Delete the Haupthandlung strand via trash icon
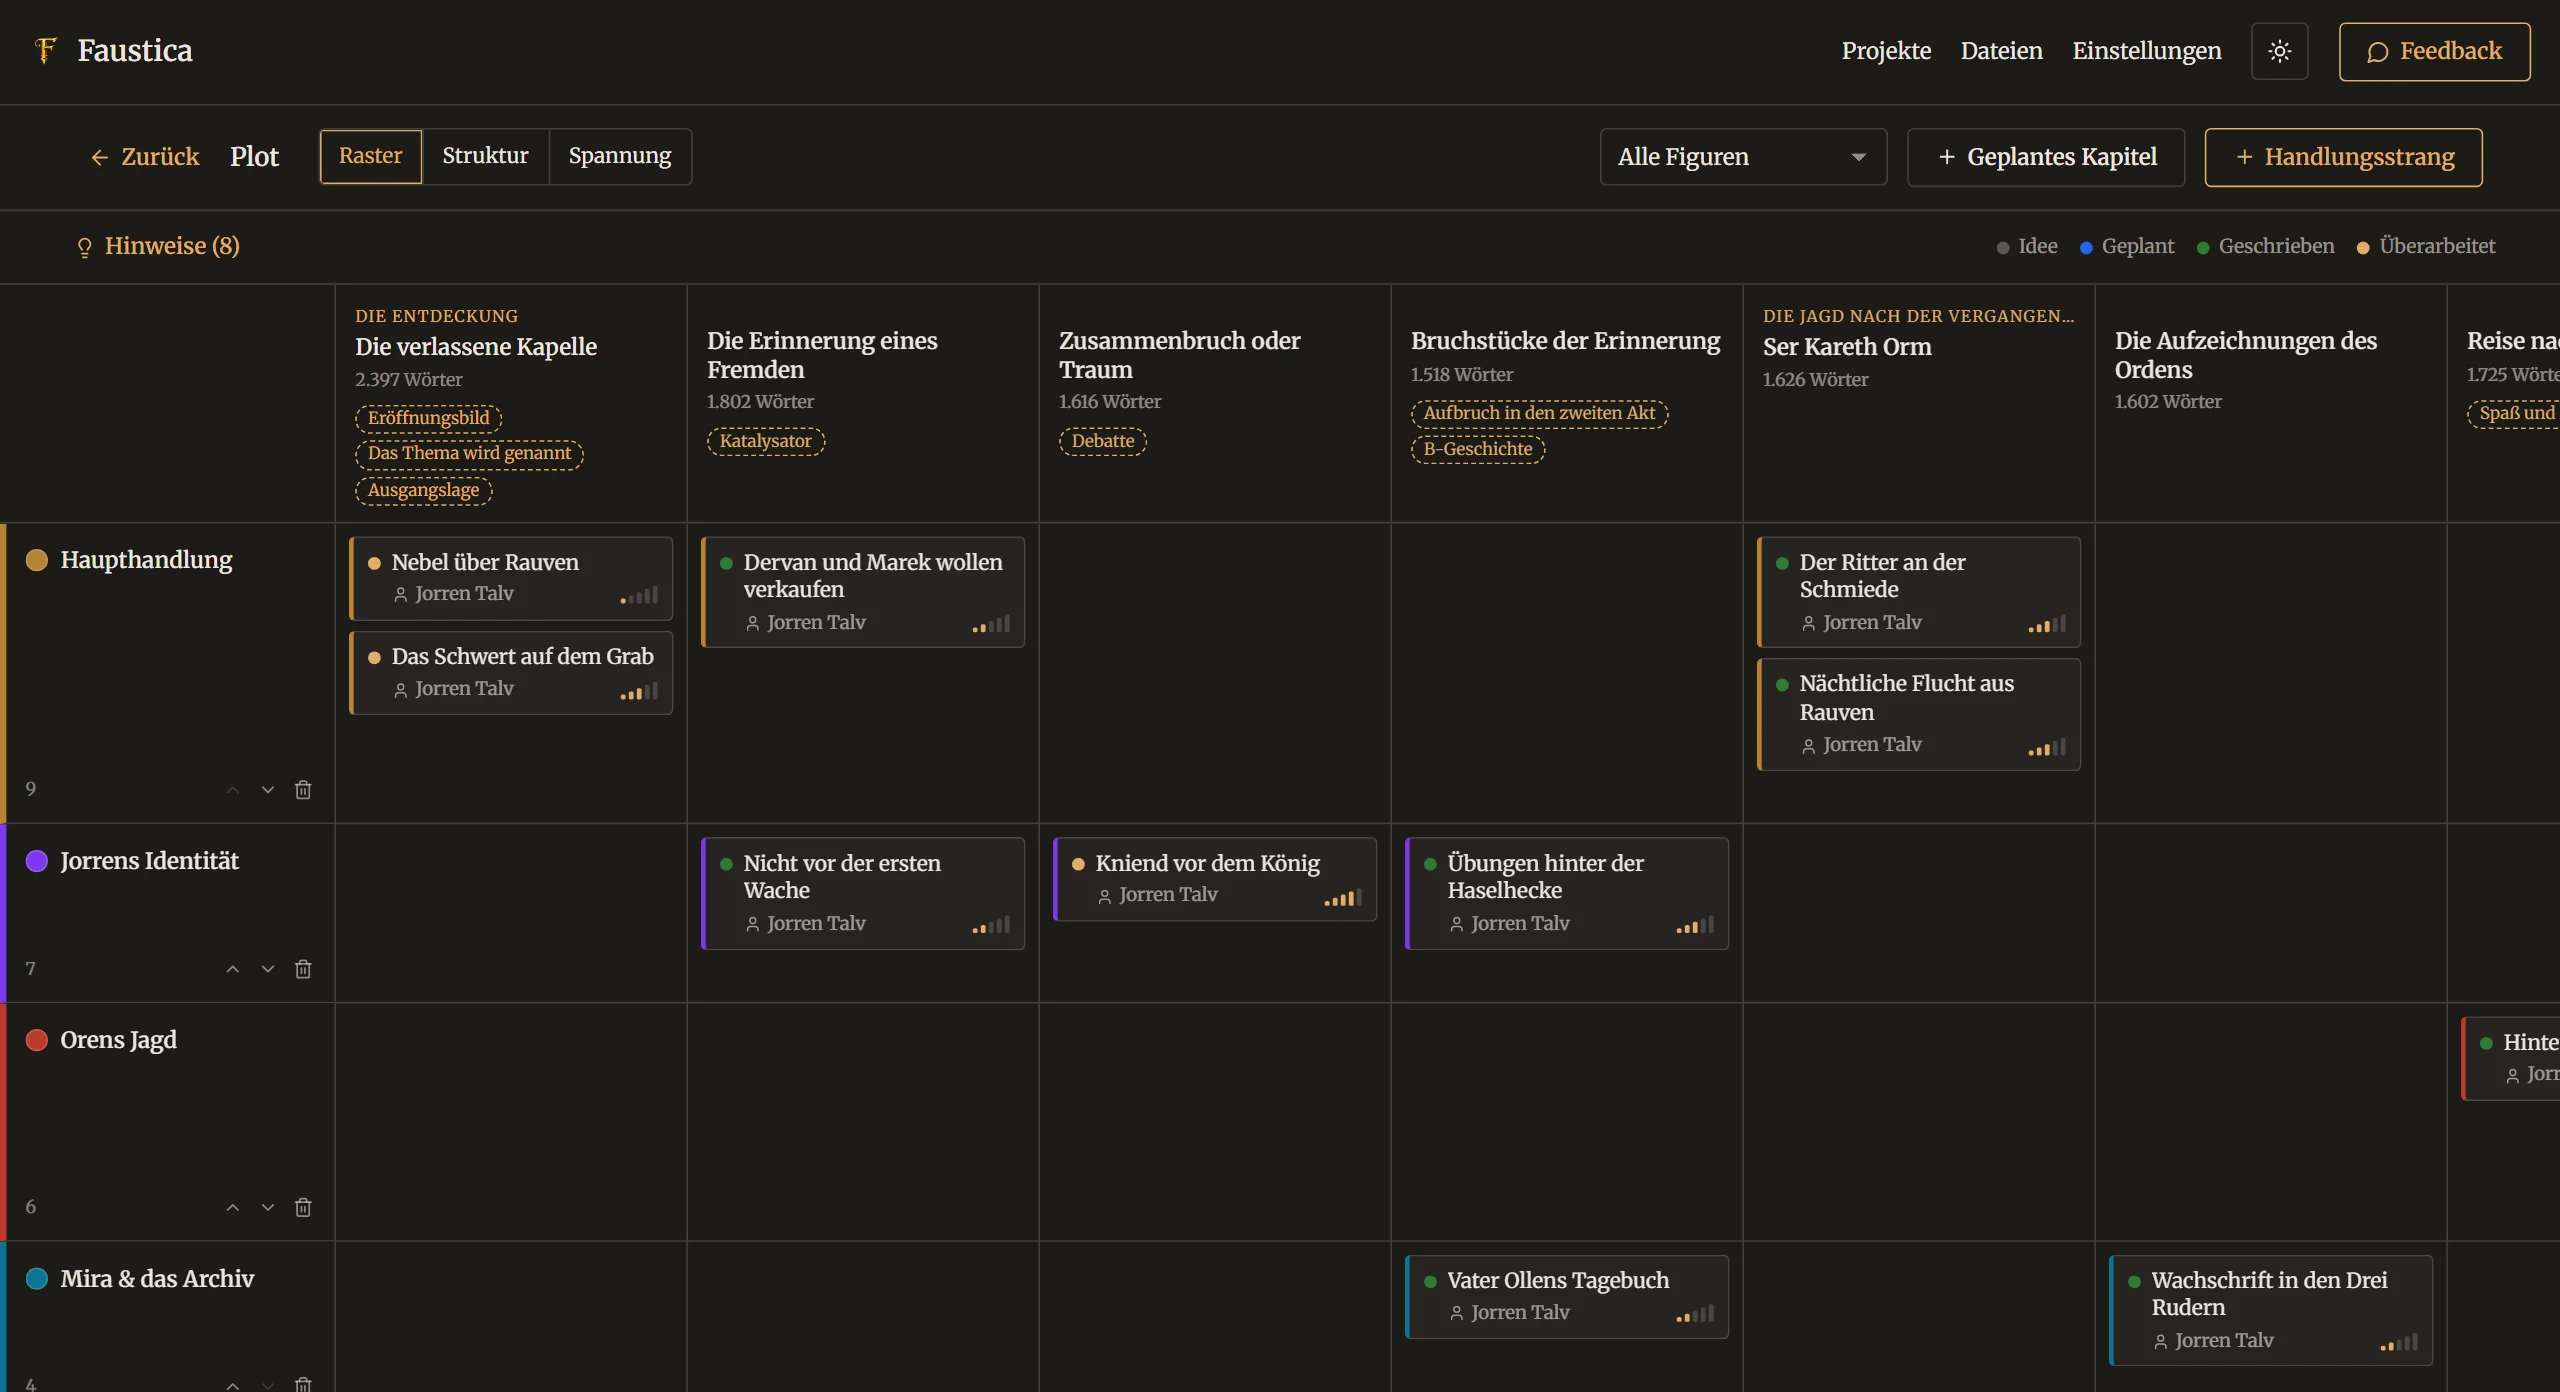The image size is (2560, 1392). [x=303, y=790]
